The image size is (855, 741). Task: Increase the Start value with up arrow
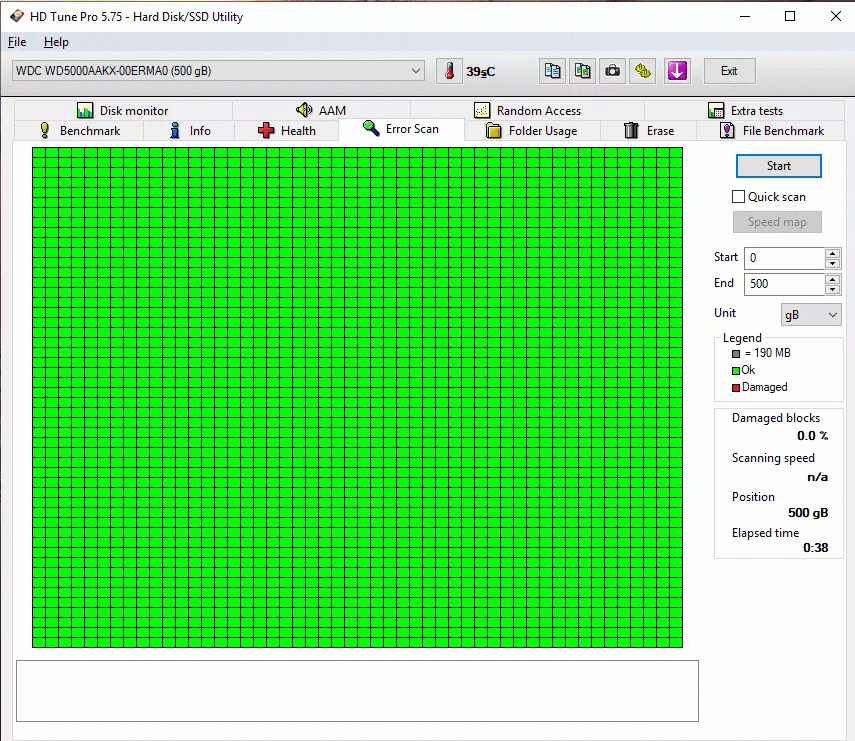click(832, 253)
